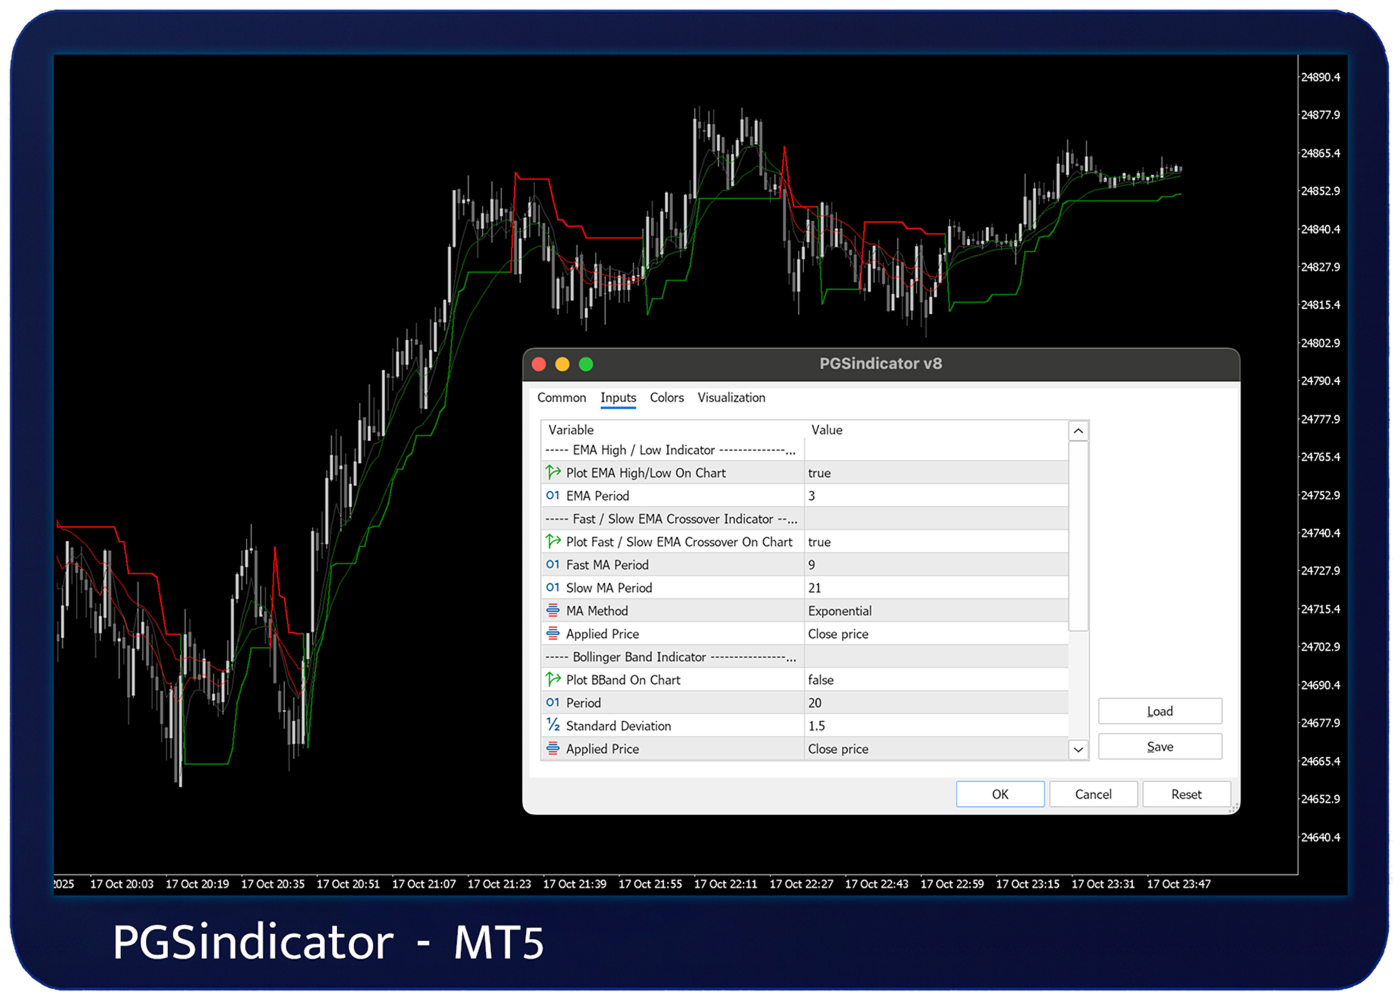Select the Fast / Slow EMA Crossover Indicator section row

tap(805, 519)
